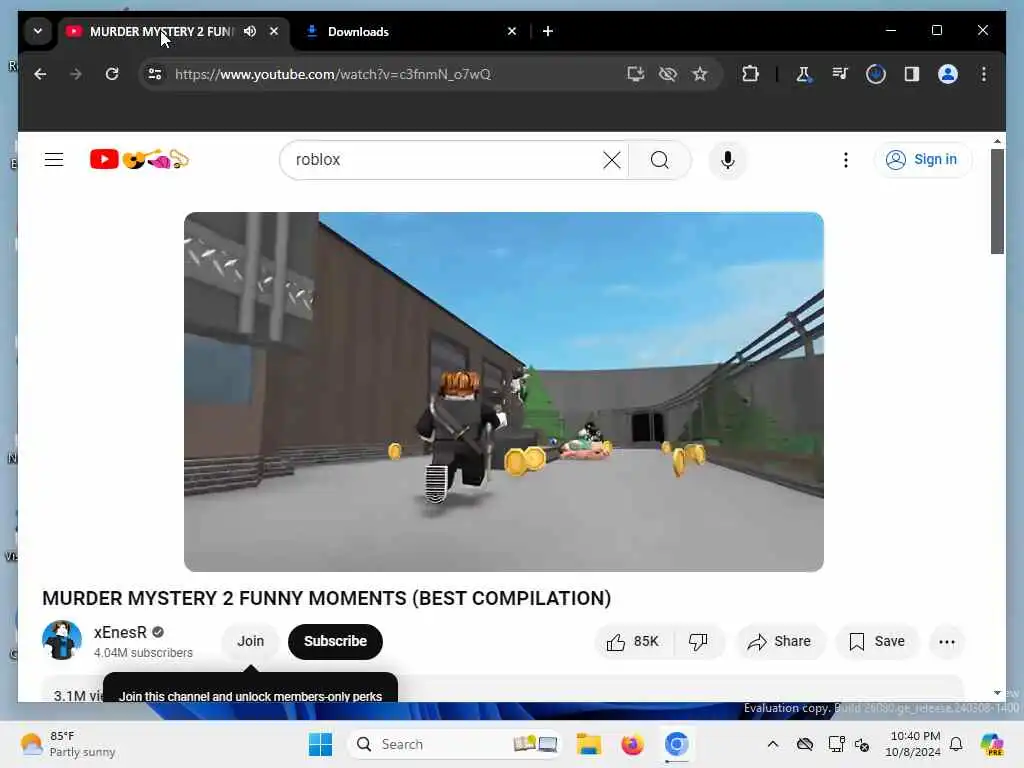Image resolution: width=1024 pixels, height=768 pixels.
Task: Toggle the browser side panel
Action: point(912,74)
